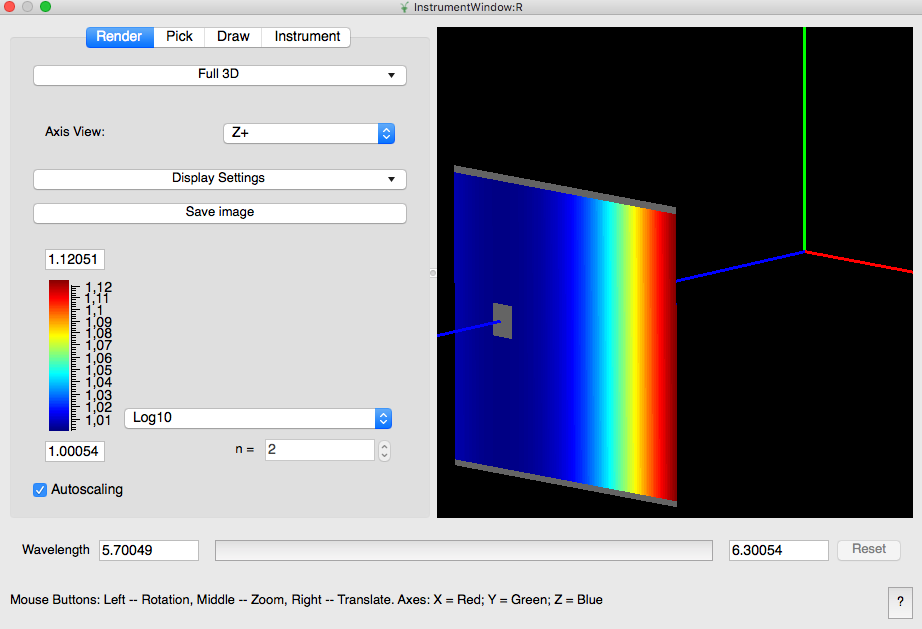Click the Save image button
Screen dimensions: 922x629
tap(220, 213)
